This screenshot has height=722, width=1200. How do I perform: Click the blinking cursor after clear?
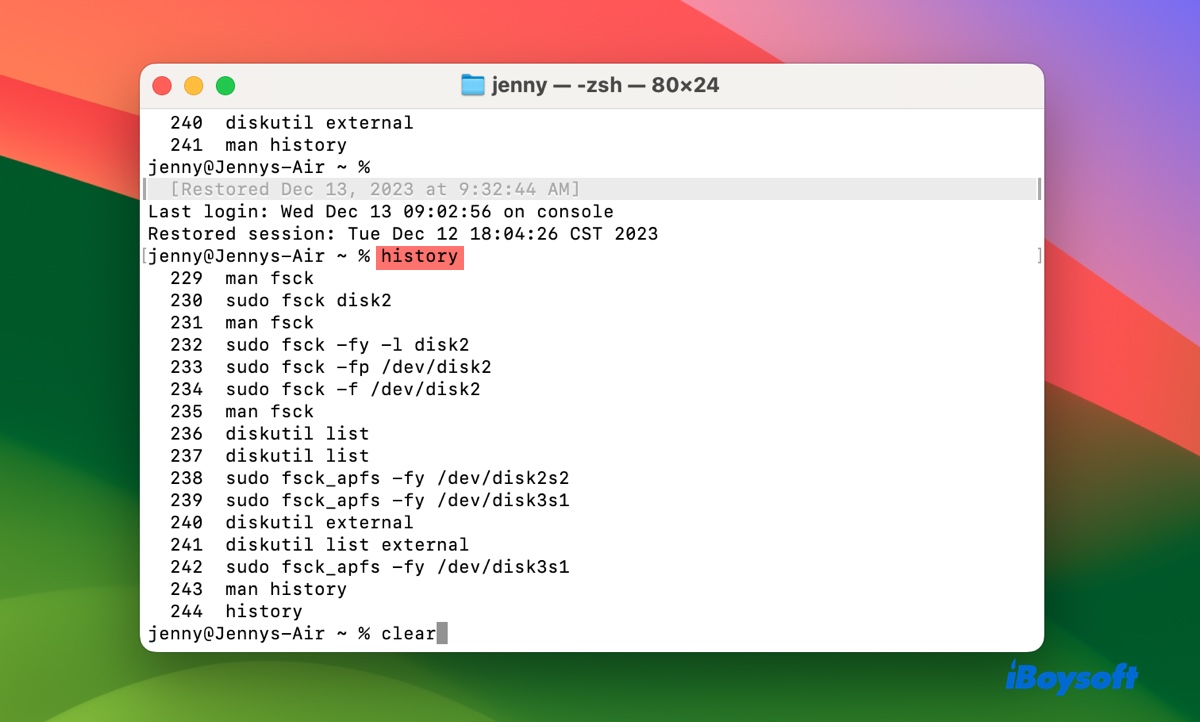[442, 632]
